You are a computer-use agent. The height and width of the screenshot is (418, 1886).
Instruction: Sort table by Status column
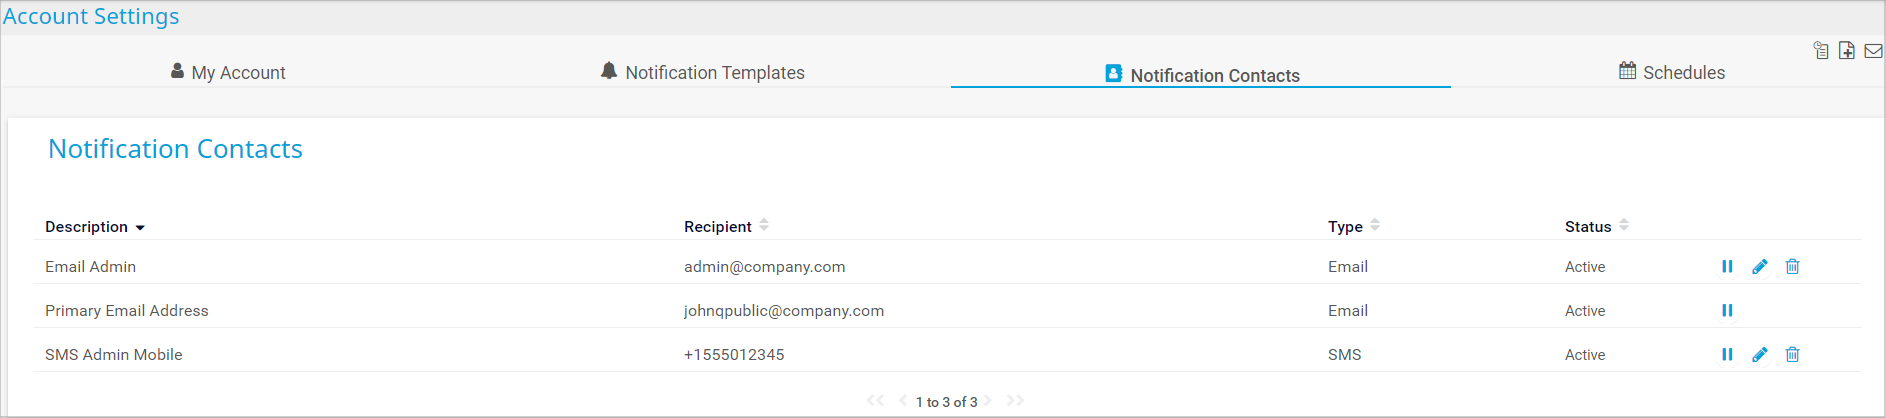(1624, 226)
